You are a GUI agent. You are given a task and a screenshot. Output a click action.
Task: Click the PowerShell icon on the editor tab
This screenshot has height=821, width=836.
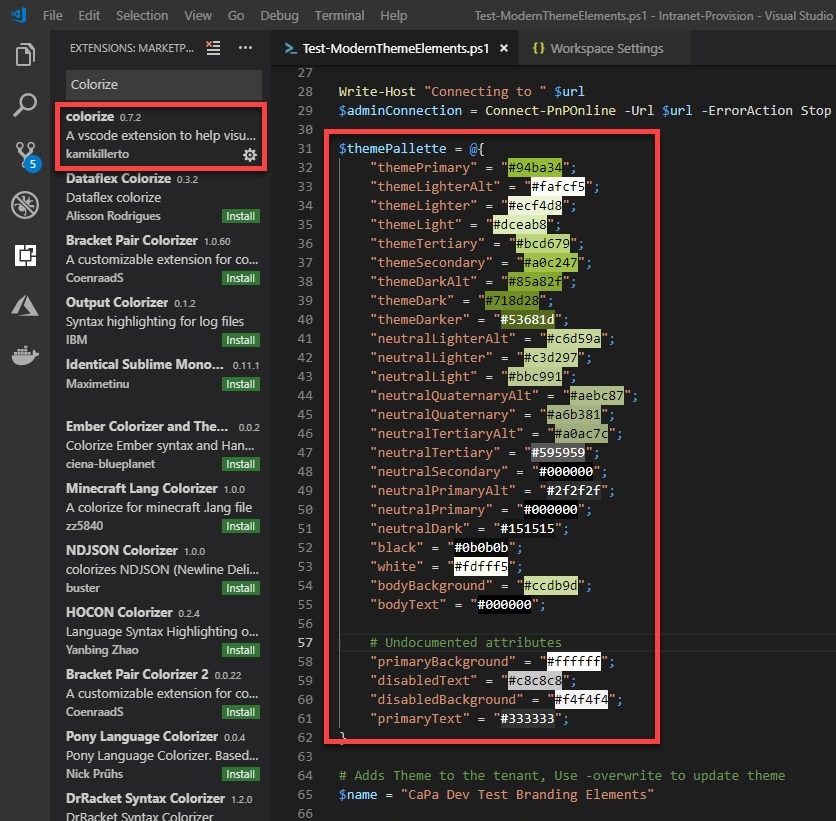click(288, 46)
